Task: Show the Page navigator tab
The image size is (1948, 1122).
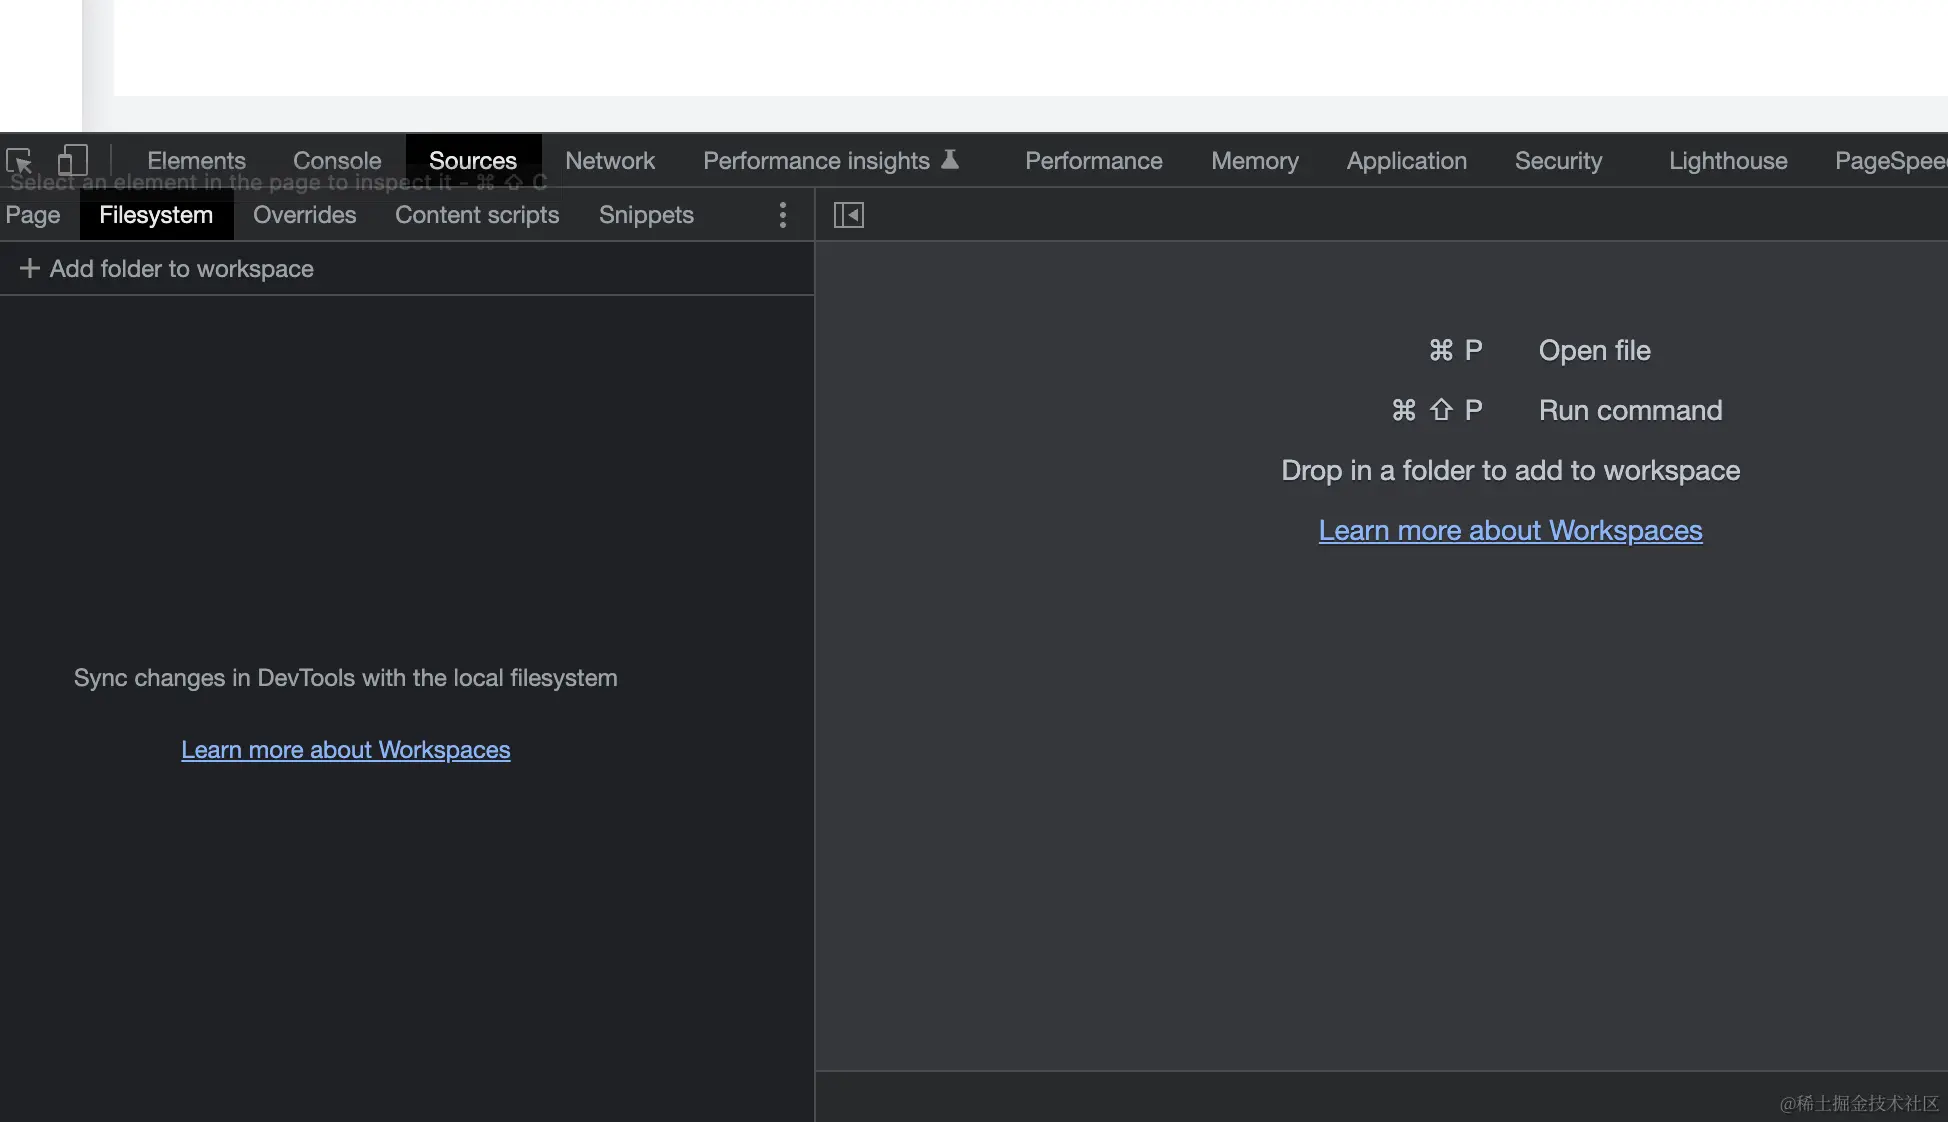Action: pyautogui.click(x=33, y=215)
